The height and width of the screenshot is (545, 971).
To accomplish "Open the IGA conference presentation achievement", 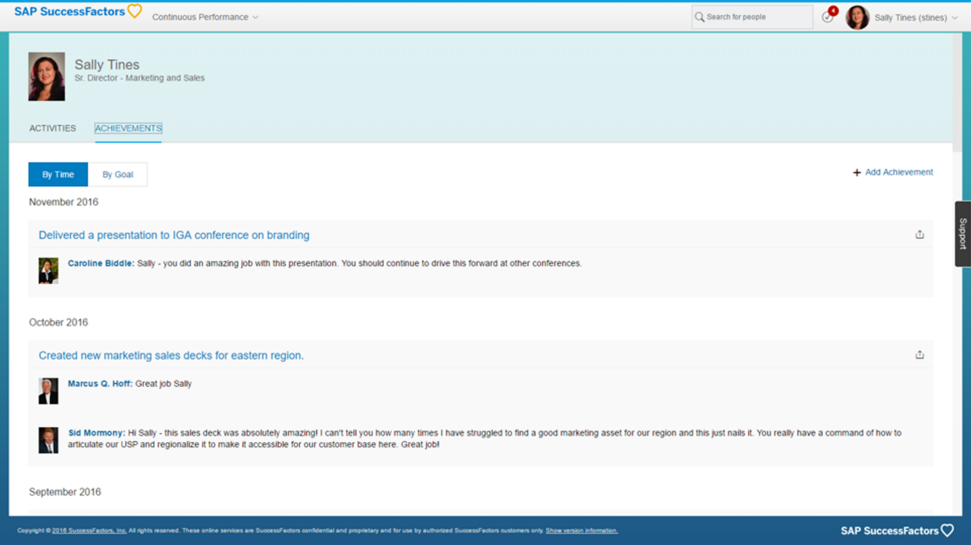I will click(174, 235).
